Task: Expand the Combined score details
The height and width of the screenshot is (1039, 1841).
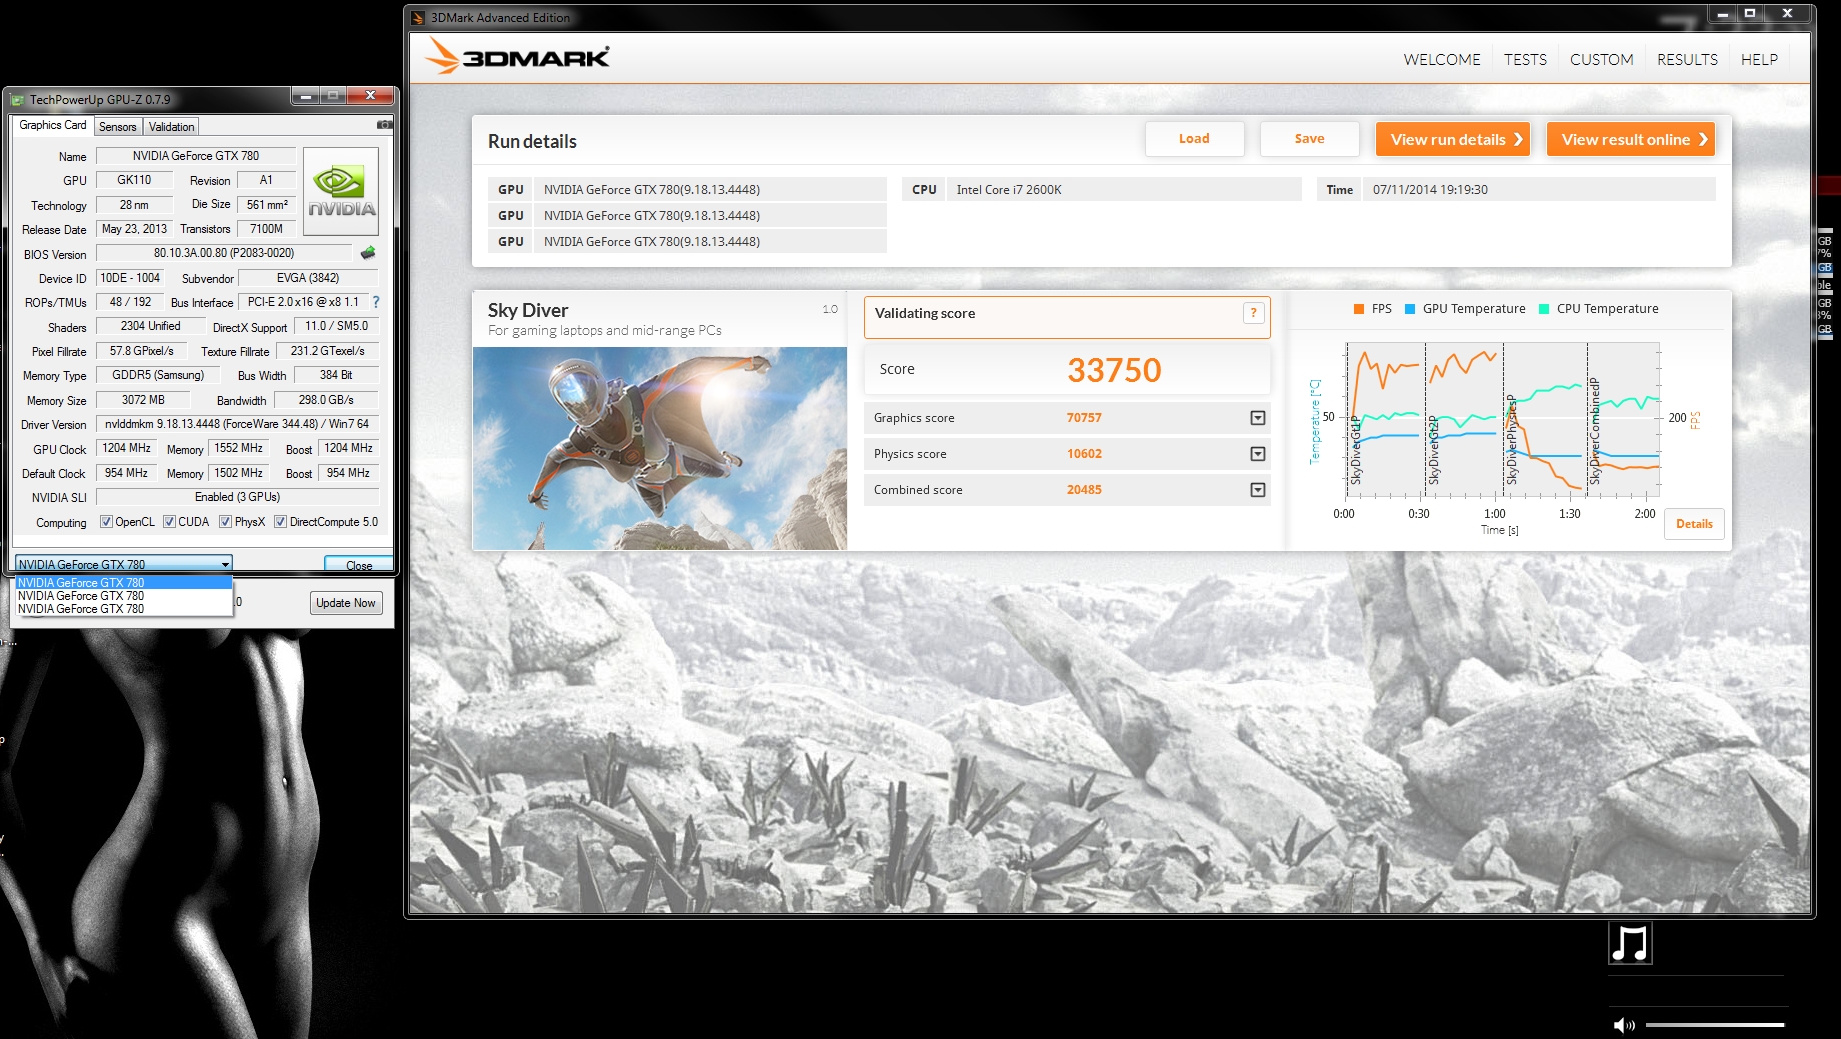Action: click(x=1258, y=490)
